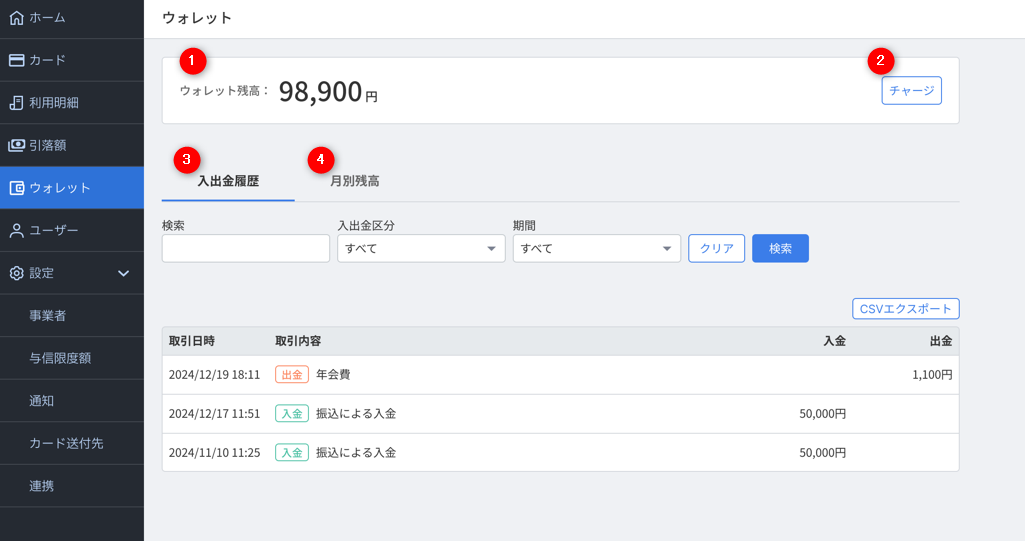Viewport: 1025px width, 541px height.
Task: Focus the 検索 text input field
Action: [x=246, y=248]
